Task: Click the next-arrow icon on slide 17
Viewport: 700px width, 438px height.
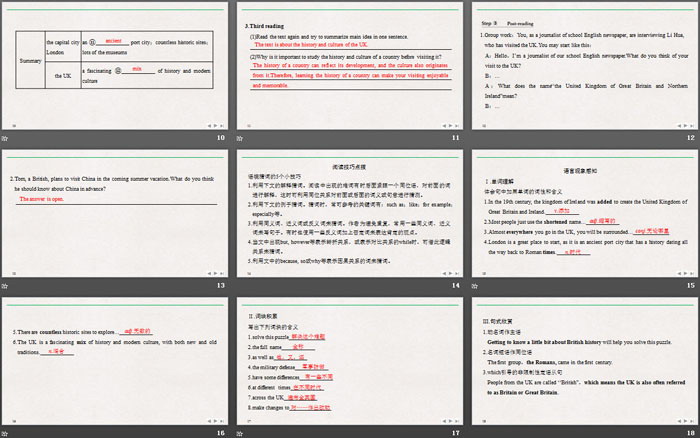Action: tap(450, 421)
